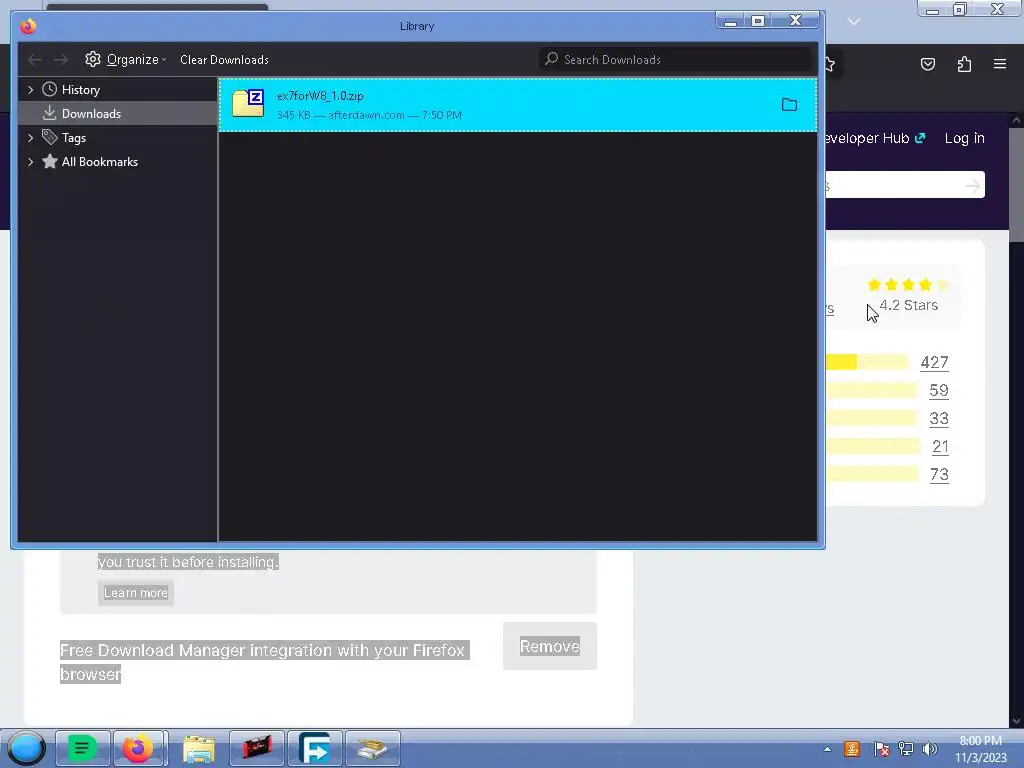1024x768 pixels.
Task: Show ex7forW8_1.0.zip in its folder
Action: (789, 104)
